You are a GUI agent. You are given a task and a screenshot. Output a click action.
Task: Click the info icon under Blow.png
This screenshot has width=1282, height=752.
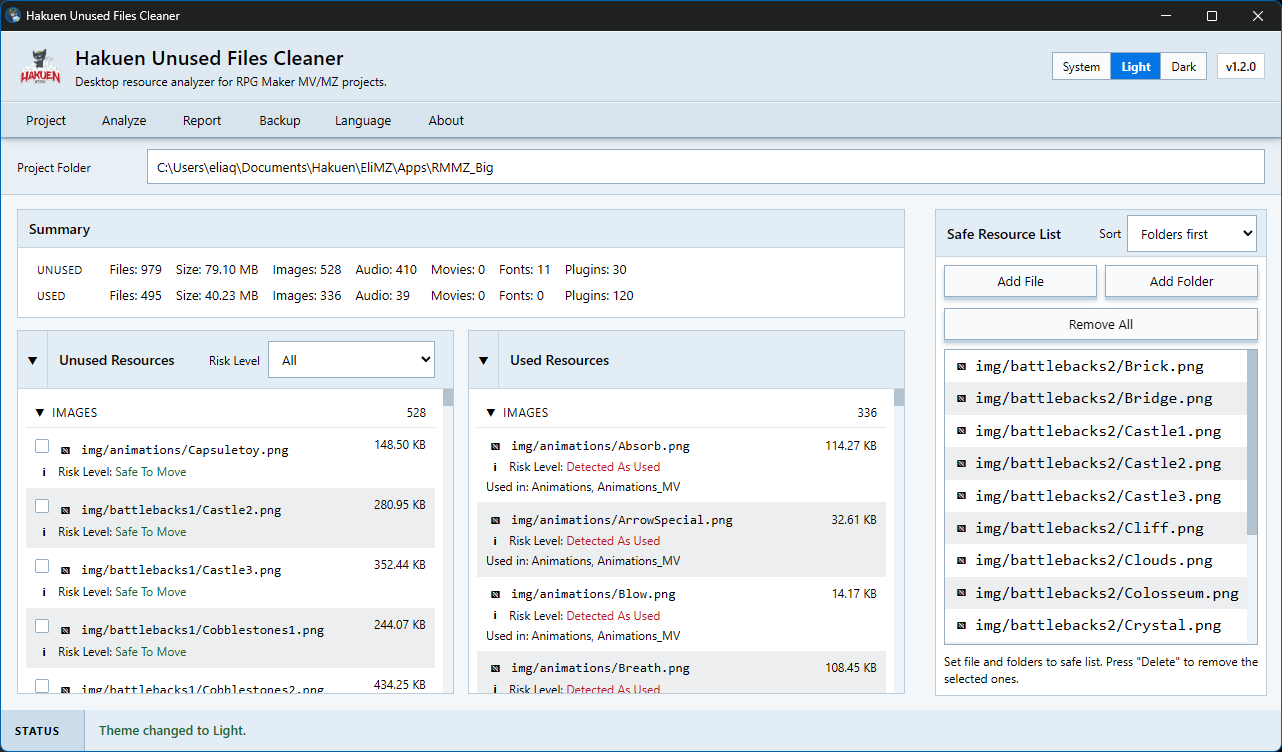pos(495,616)
